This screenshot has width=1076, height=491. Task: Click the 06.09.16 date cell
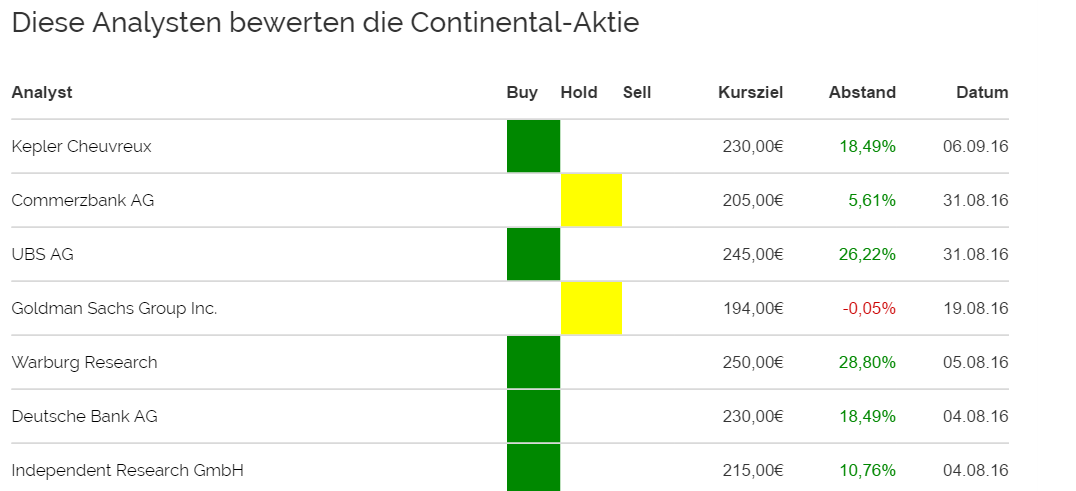(975, 146)
